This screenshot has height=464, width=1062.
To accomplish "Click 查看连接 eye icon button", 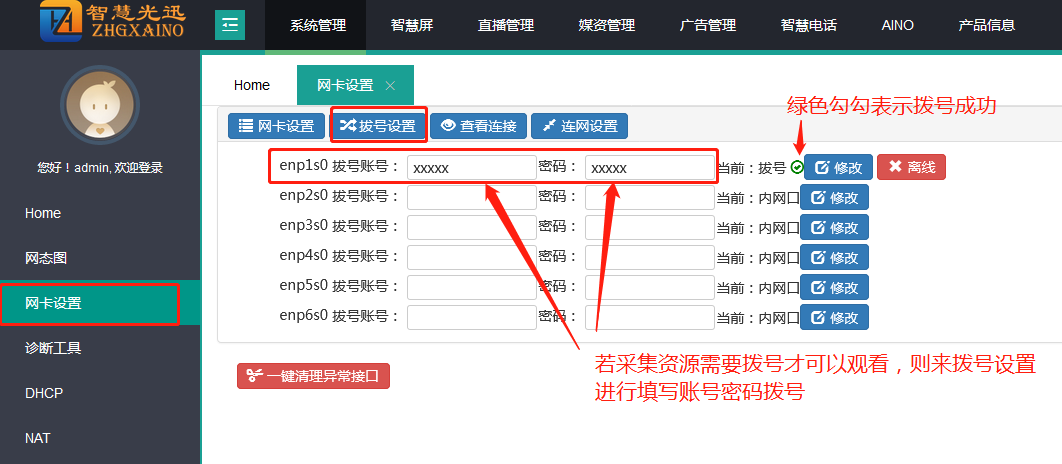I will 478,126.
